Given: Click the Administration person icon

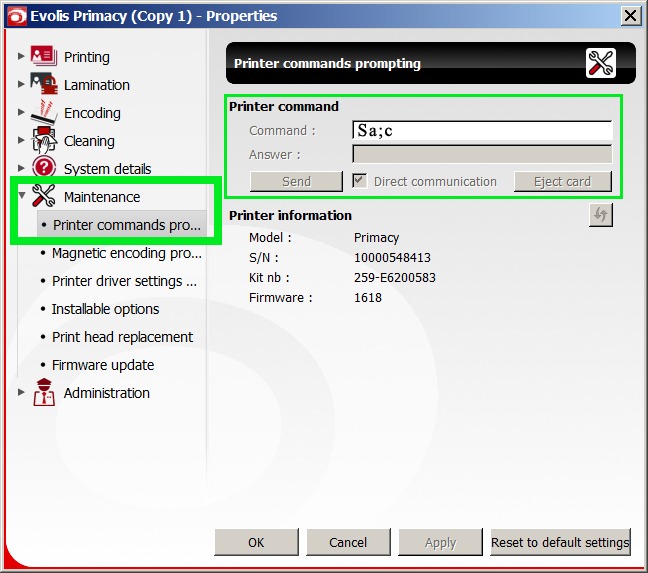Looking at the screenshot, I should point(43,392).
